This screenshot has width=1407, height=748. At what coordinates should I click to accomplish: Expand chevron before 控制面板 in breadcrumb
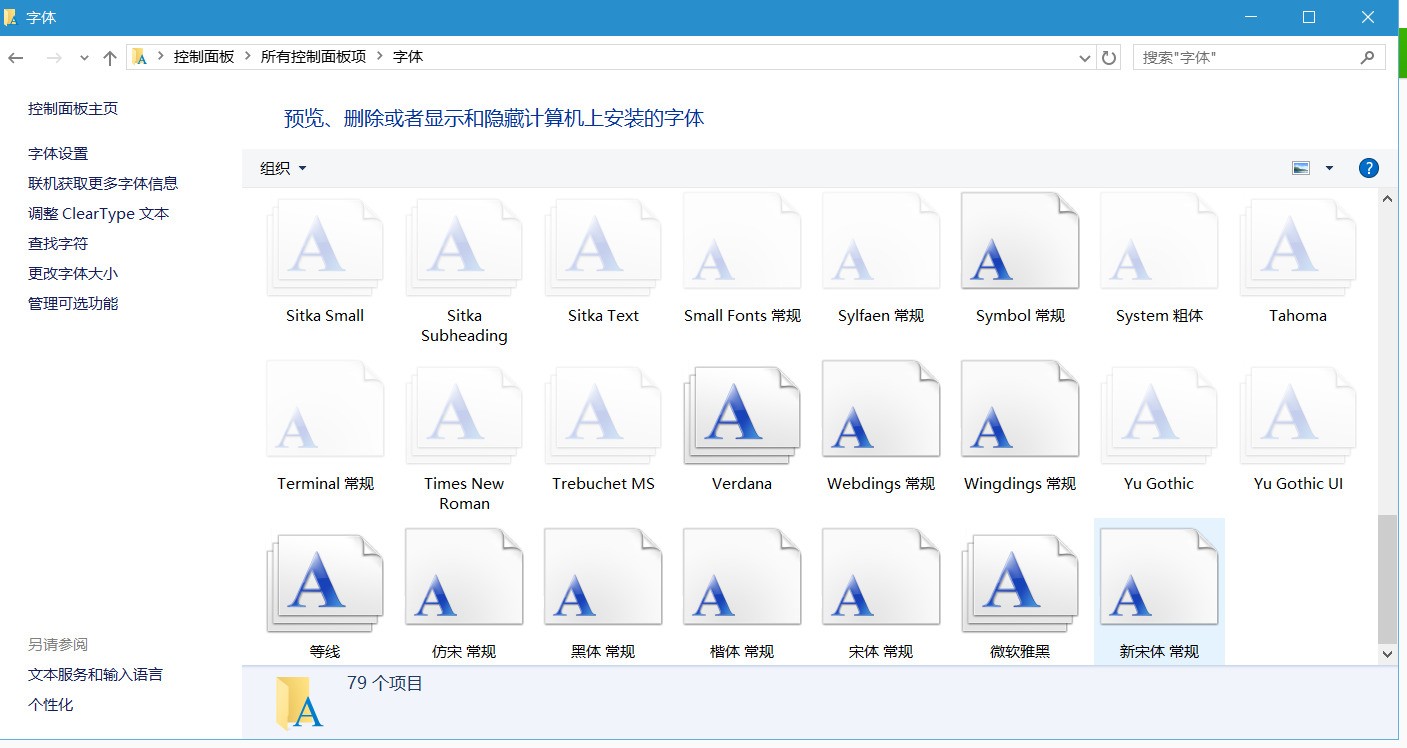click(x=161, y=57)
